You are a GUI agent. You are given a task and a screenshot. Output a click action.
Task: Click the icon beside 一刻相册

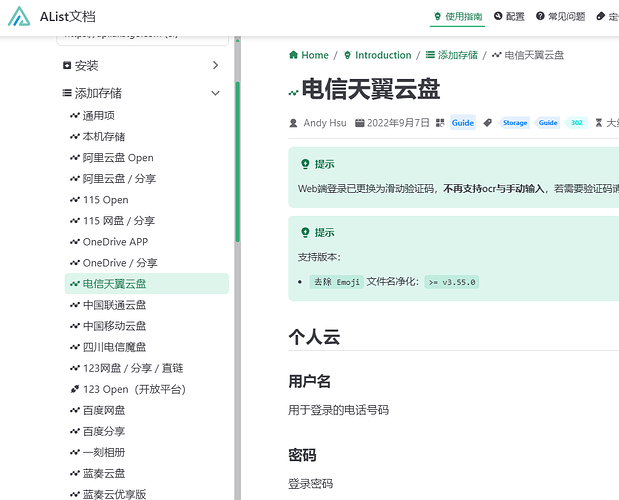[75, 452]
